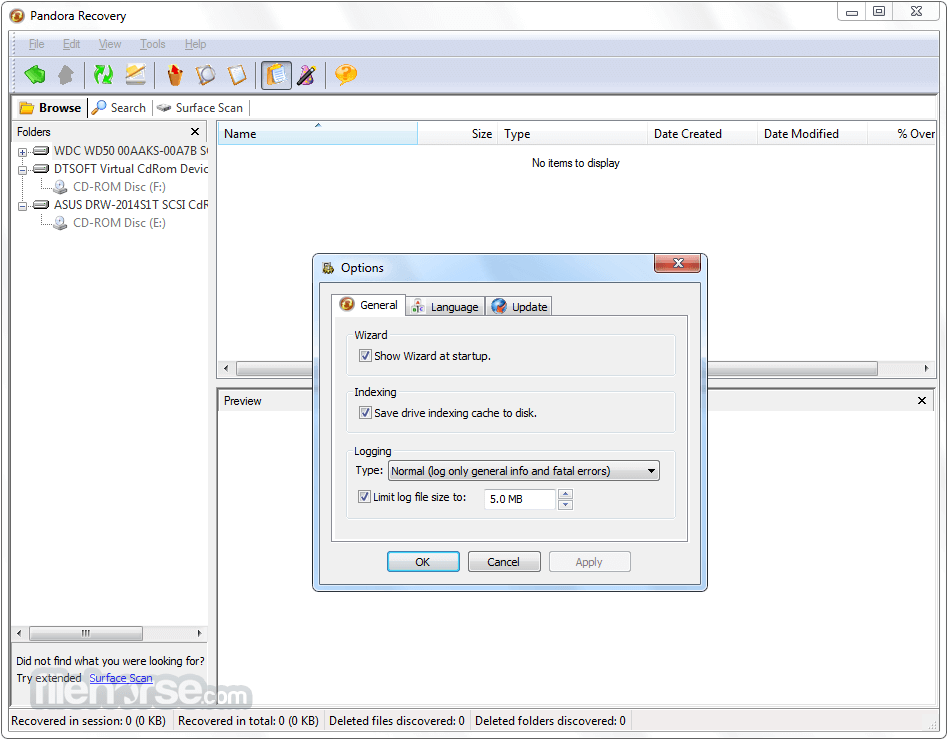This screenshot has width=948, height=740.
Task: Follow the Surface Scan hyperlink
Action: [121, 678]
